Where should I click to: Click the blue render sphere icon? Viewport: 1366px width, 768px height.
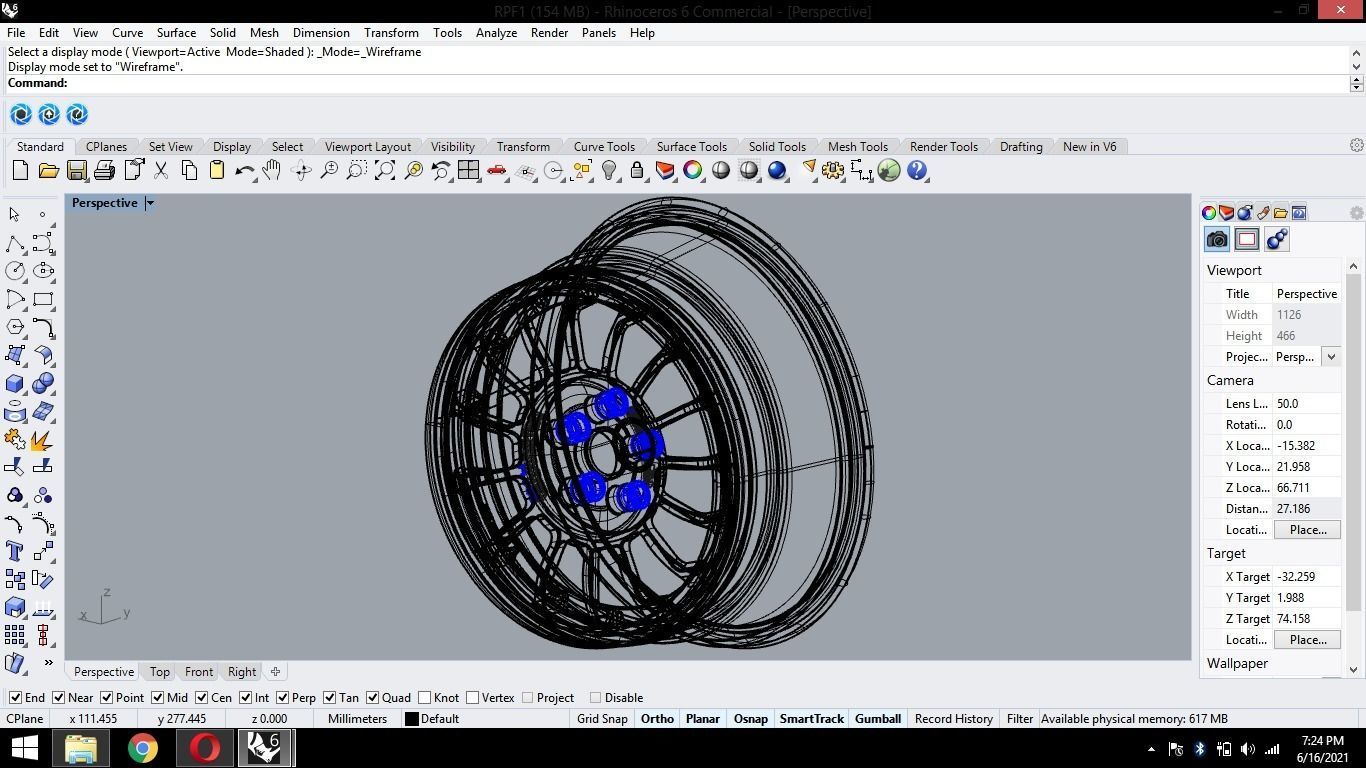[777, 171]
